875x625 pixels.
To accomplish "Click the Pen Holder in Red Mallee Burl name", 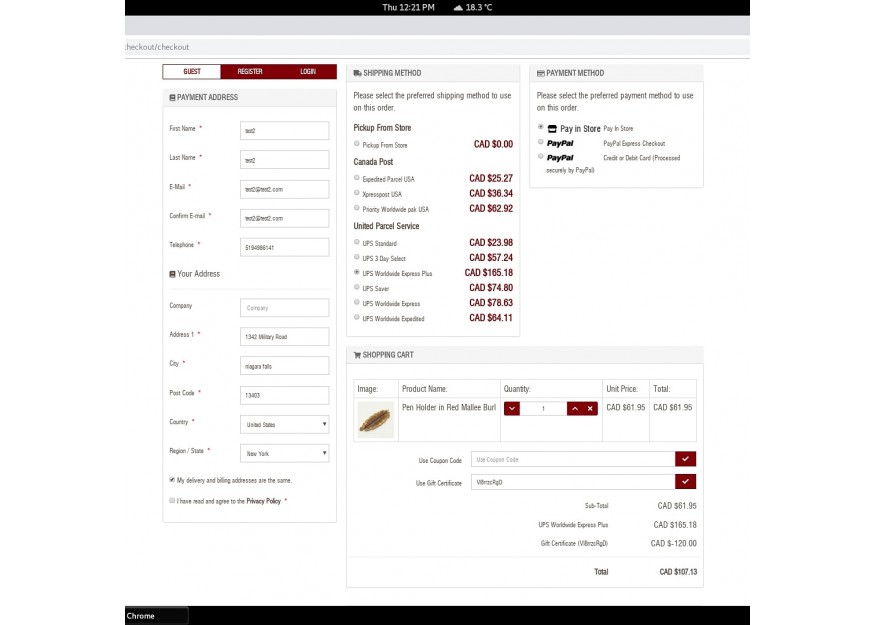I will tap(448, 407).
